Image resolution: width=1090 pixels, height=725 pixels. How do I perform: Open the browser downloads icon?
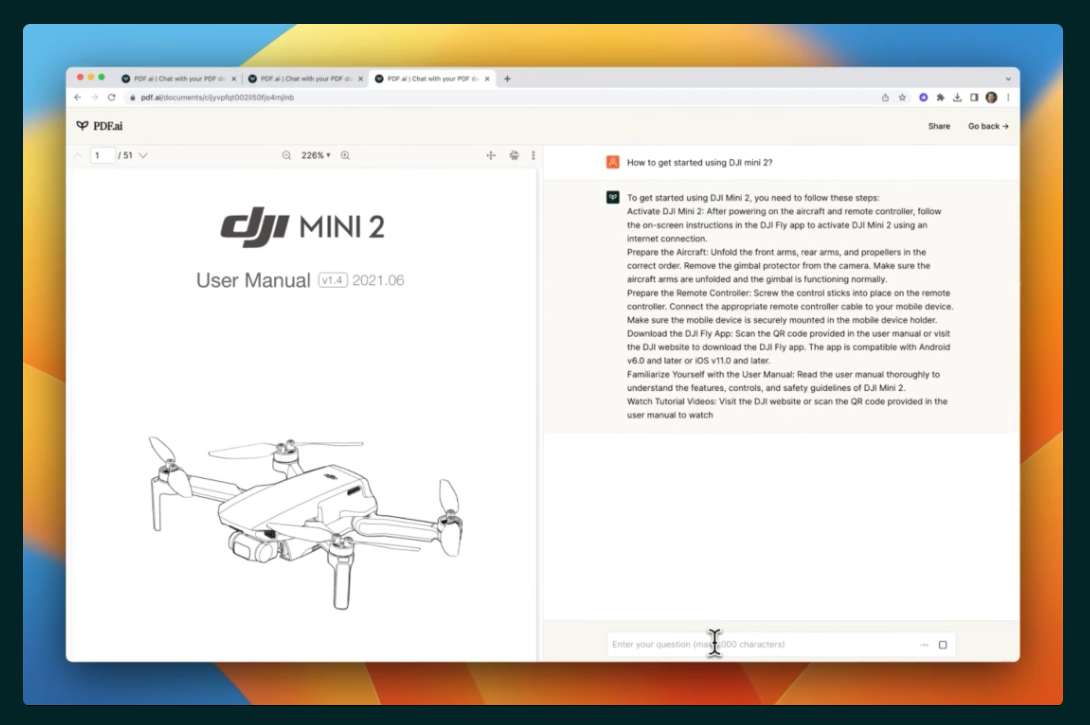[957, 97]
